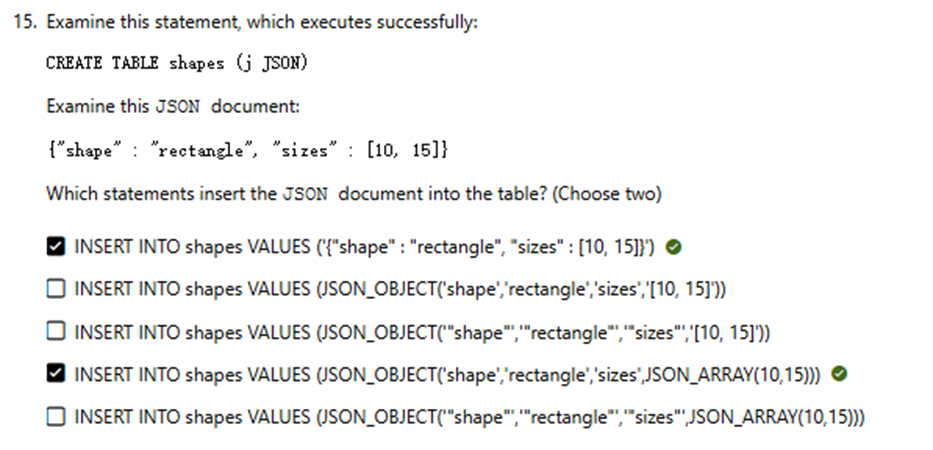Click third option's quoted-key JSON_OBJECT text

(x=420, y=332)
